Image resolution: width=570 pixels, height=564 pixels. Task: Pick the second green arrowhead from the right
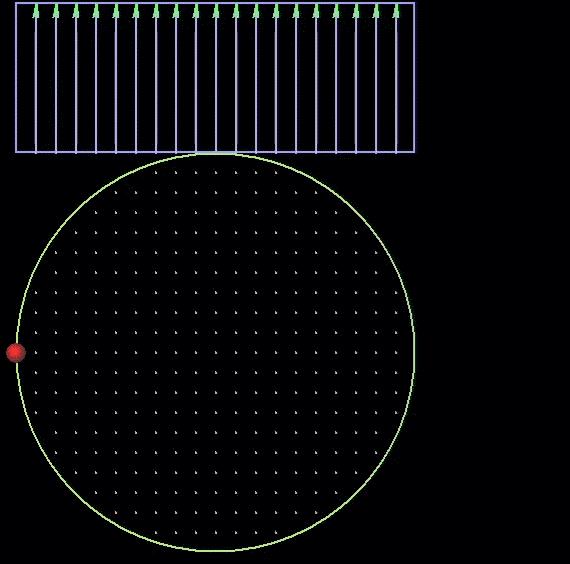coord(376,11)
